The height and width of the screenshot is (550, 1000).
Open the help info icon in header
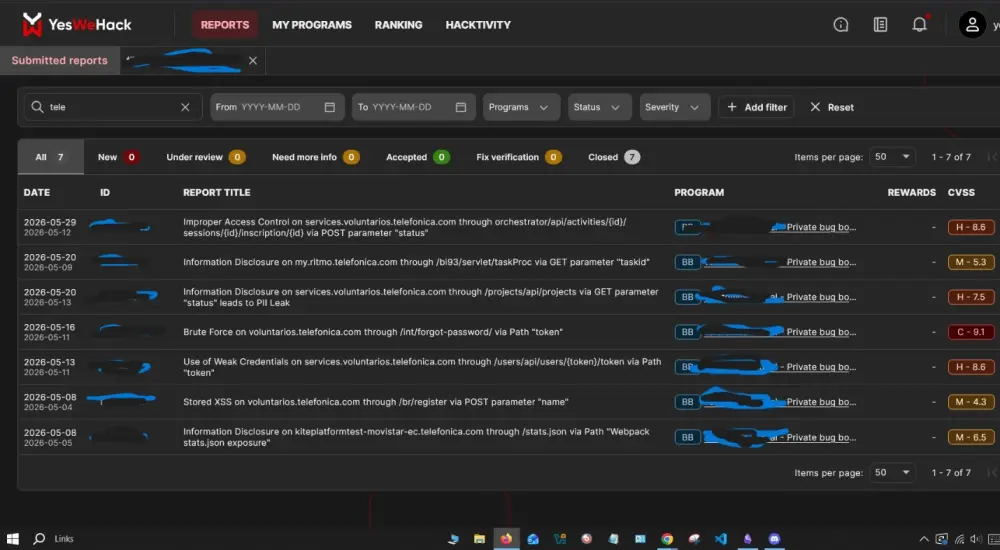click(841, 25)
